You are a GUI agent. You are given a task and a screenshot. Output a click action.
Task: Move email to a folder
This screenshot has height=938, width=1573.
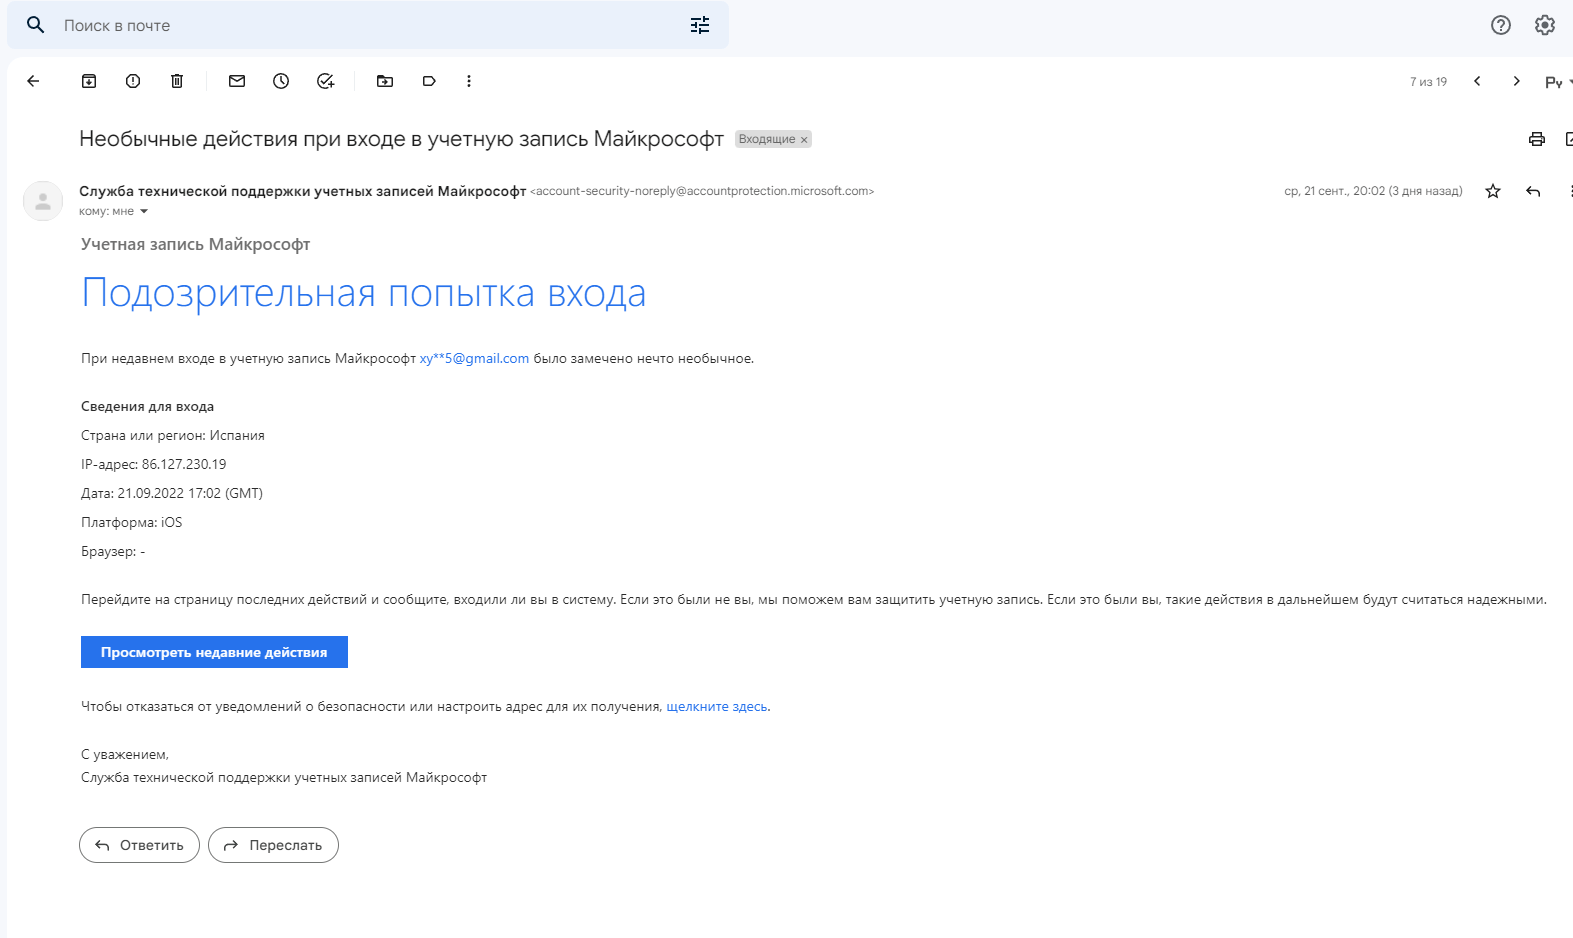pyautogui.click(x=385, y=81)
